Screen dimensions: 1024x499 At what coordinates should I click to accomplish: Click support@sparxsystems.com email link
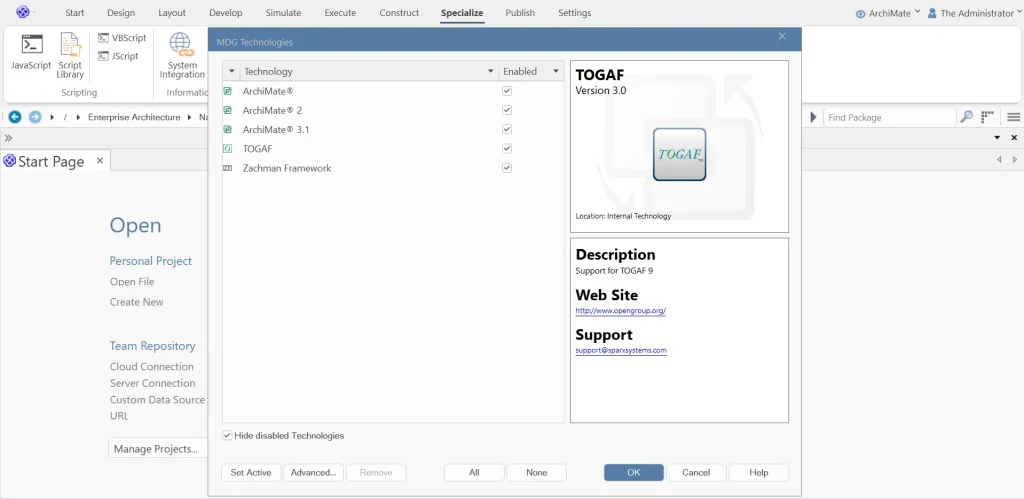621,350
